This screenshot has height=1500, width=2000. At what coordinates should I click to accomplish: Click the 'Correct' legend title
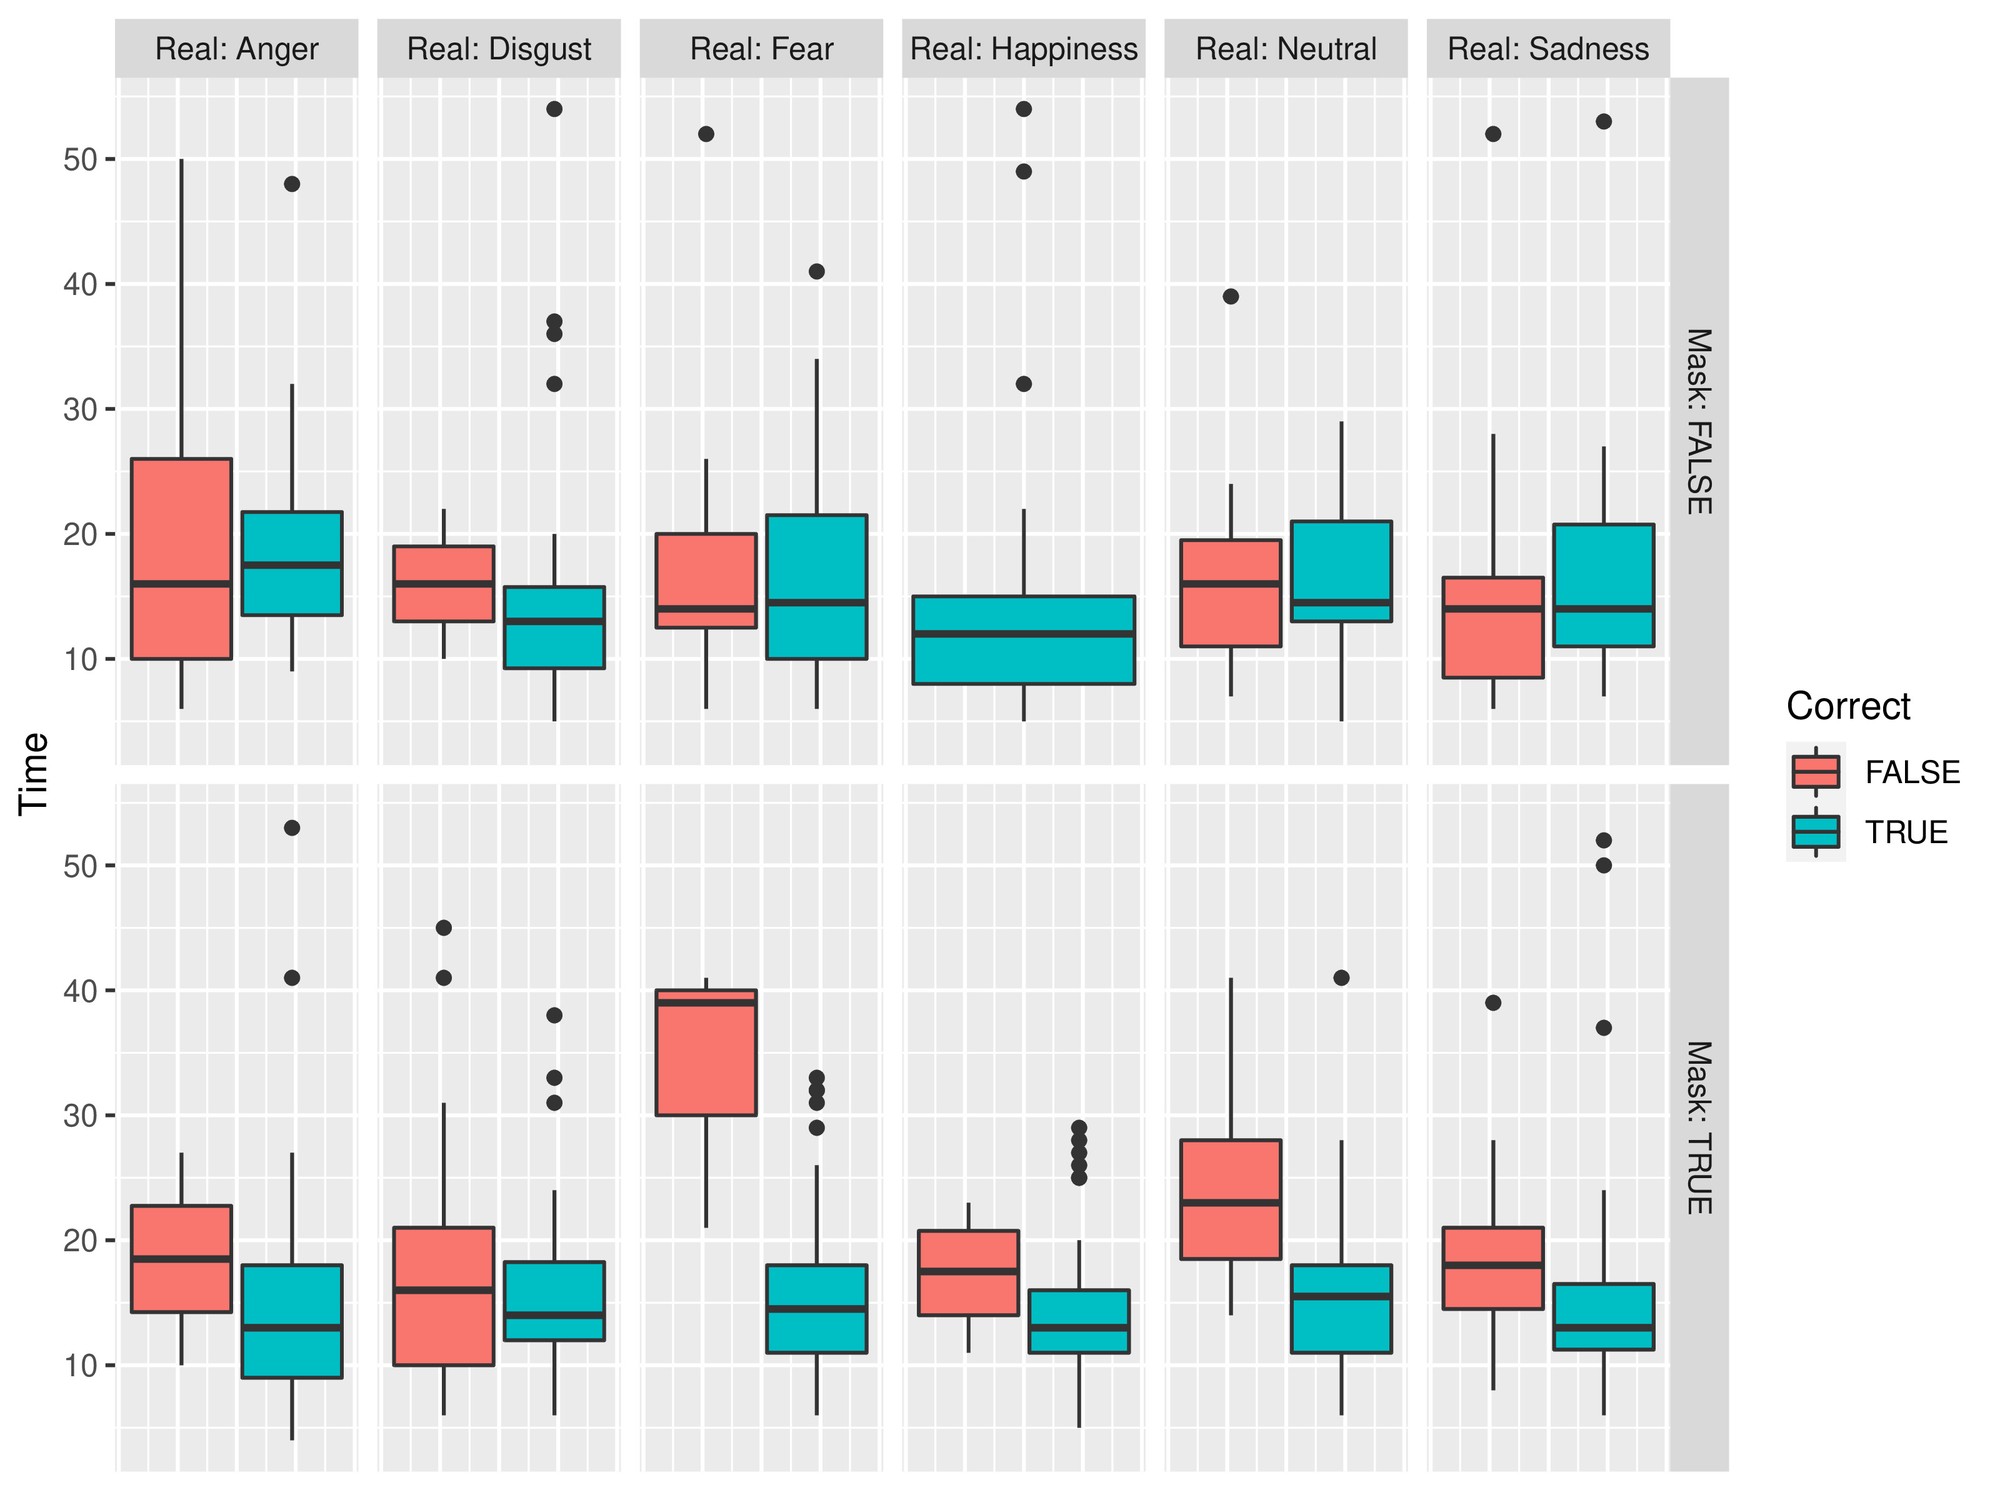1848,707
